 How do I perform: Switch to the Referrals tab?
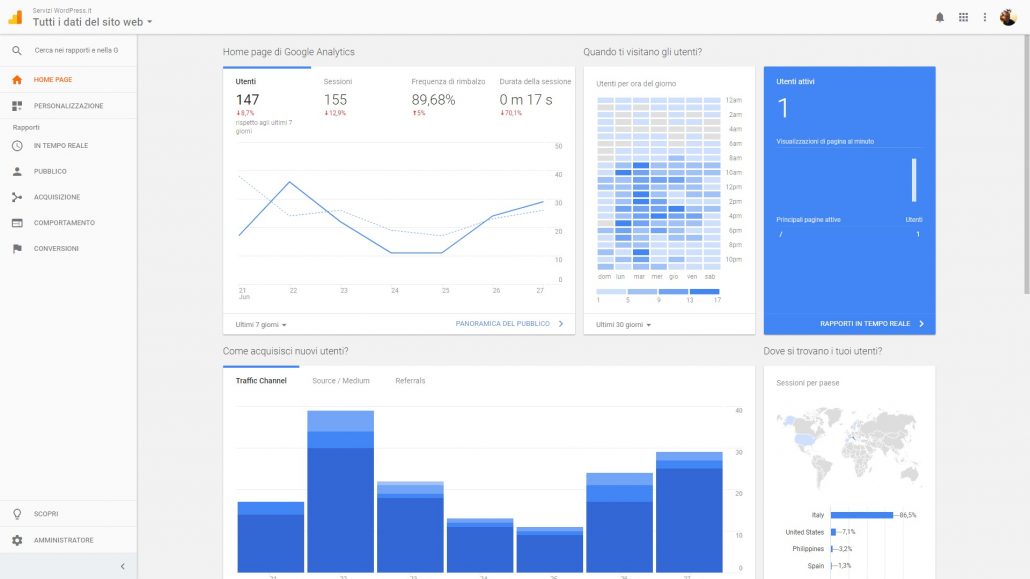pyautogui.click(x=410, y=381)
